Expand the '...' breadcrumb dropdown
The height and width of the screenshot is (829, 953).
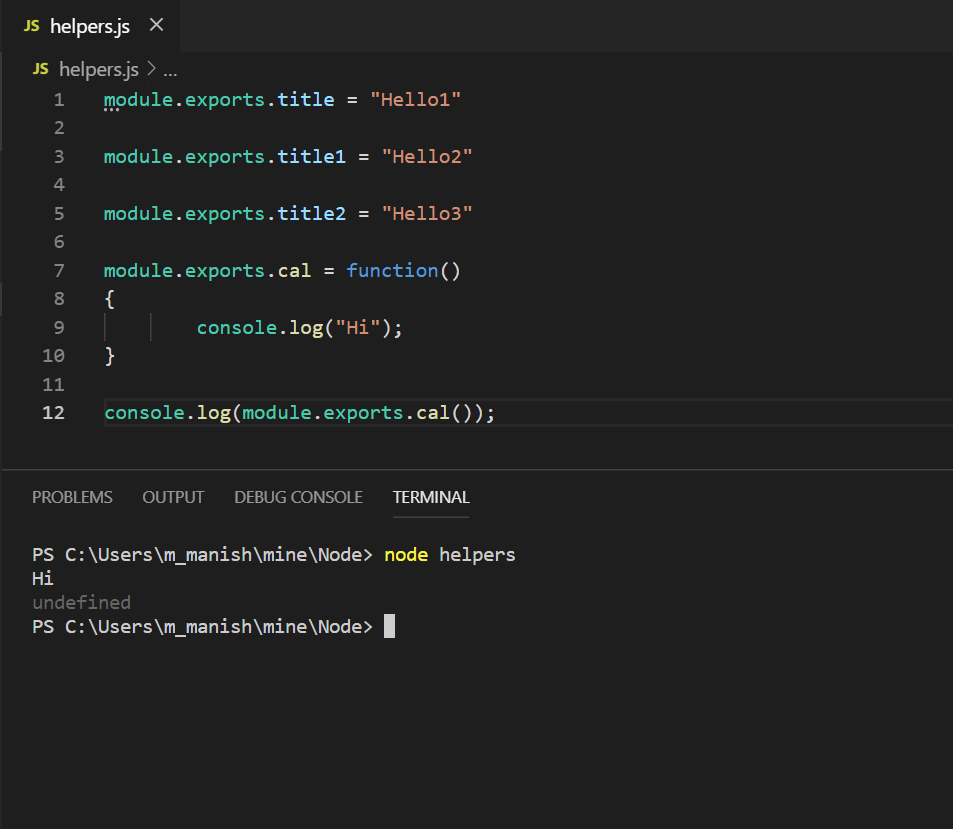169,69
